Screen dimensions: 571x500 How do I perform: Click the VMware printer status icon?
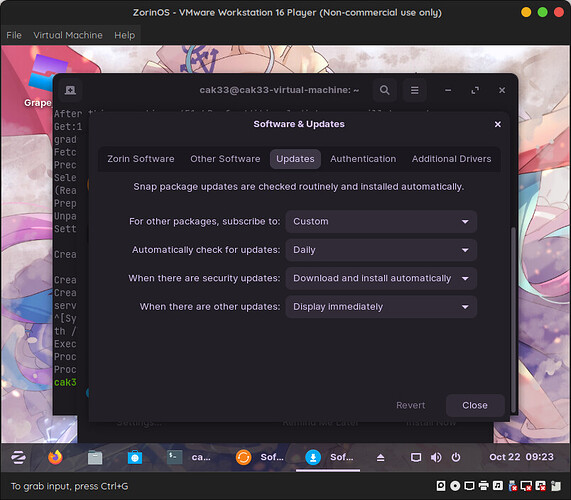point(484,486)
